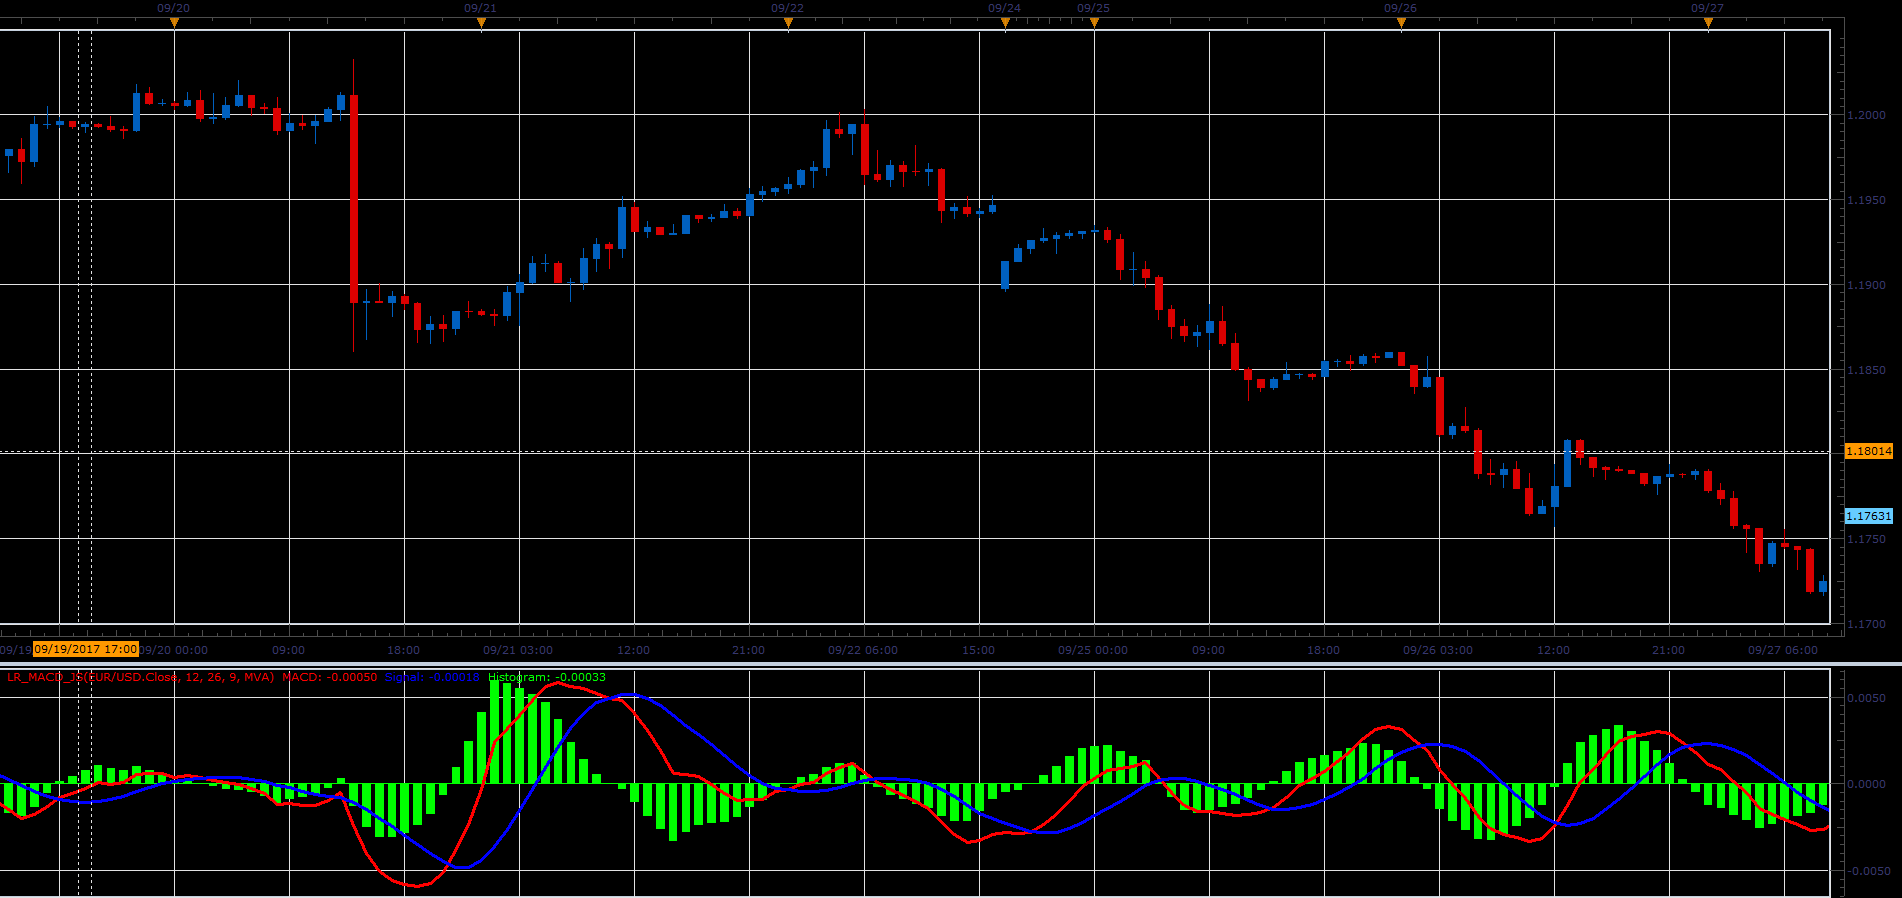1902x898 pixels.
Task: Click the 09/21 03:00 time axis label
Action: 518,650
